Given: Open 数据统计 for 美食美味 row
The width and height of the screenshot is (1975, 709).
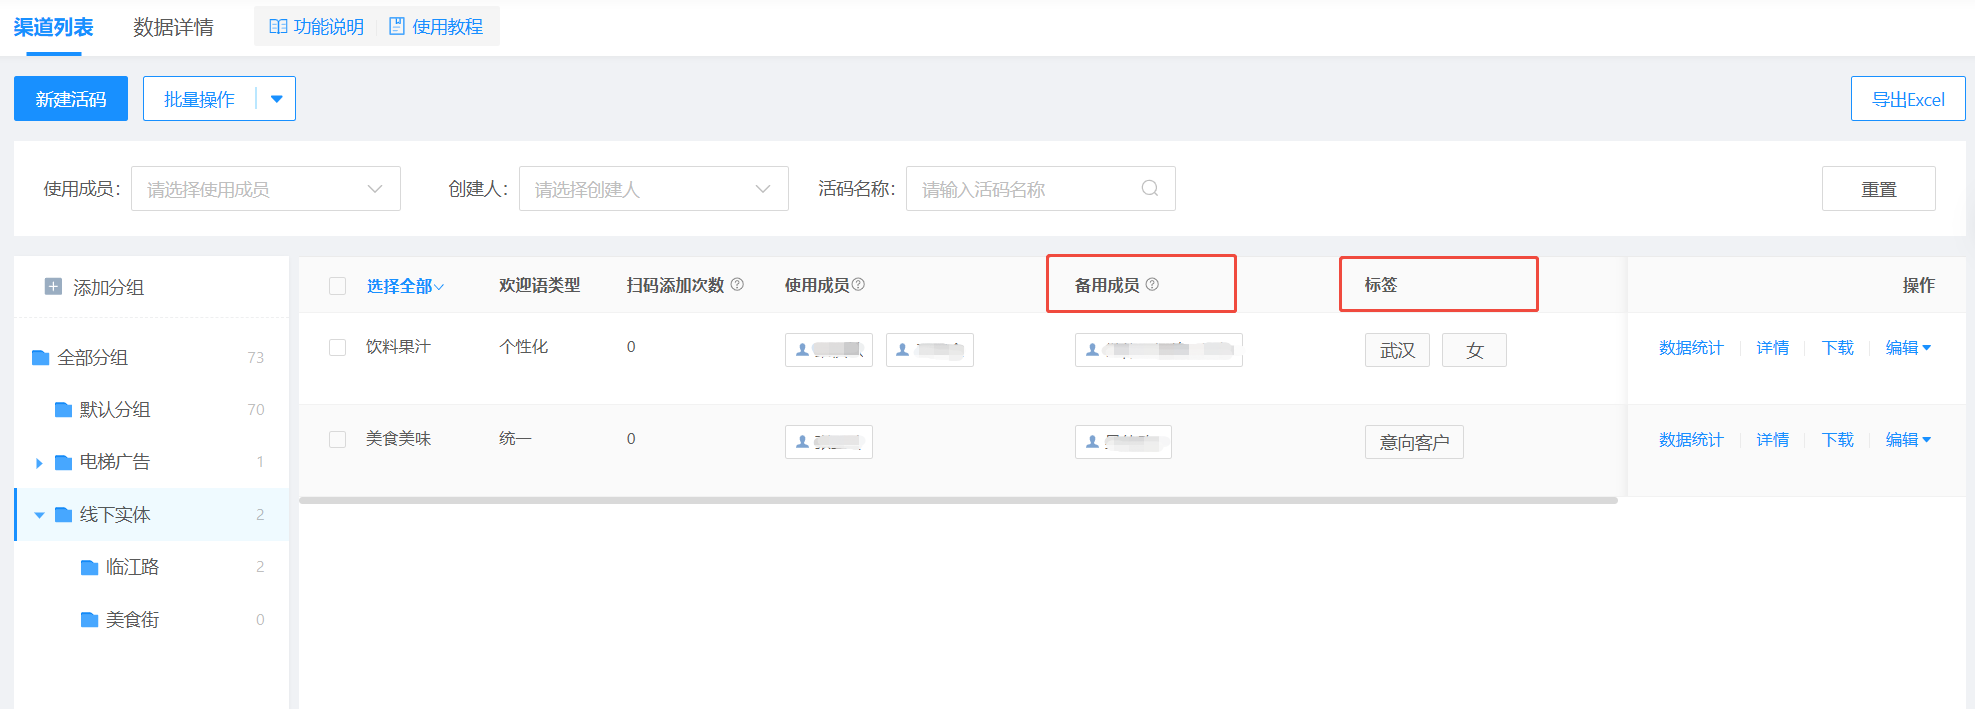Looking at the screenshot, I should coord(1691,440).
